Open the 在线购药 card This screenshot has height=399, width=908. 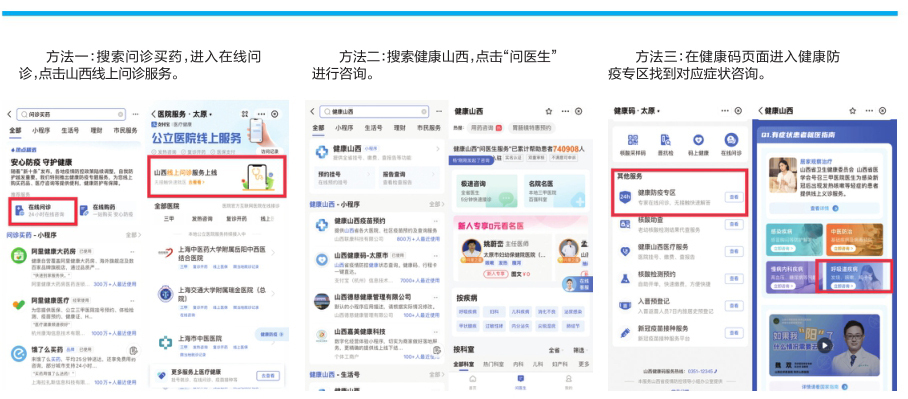(x=109, y=211)
